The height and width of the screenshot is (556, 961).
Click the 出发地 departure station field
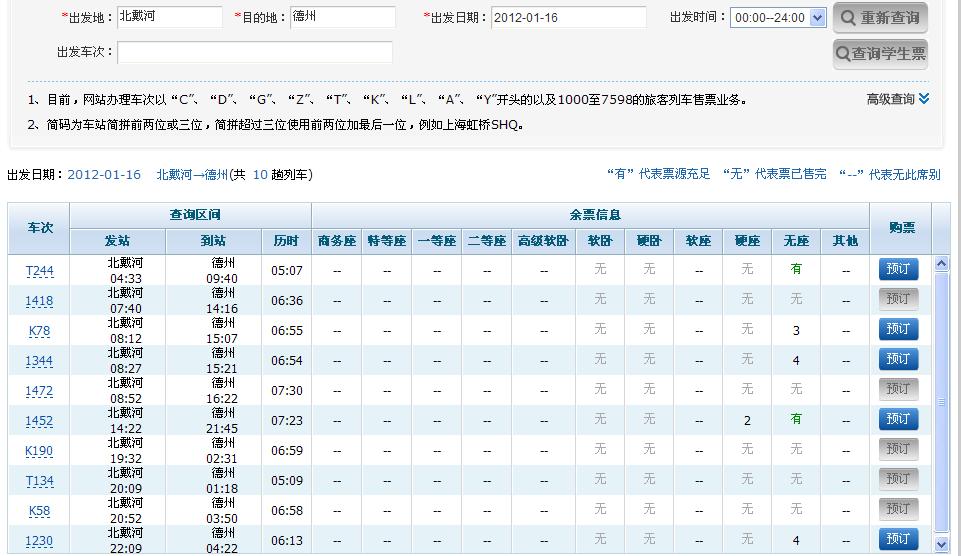click(169, 17)
